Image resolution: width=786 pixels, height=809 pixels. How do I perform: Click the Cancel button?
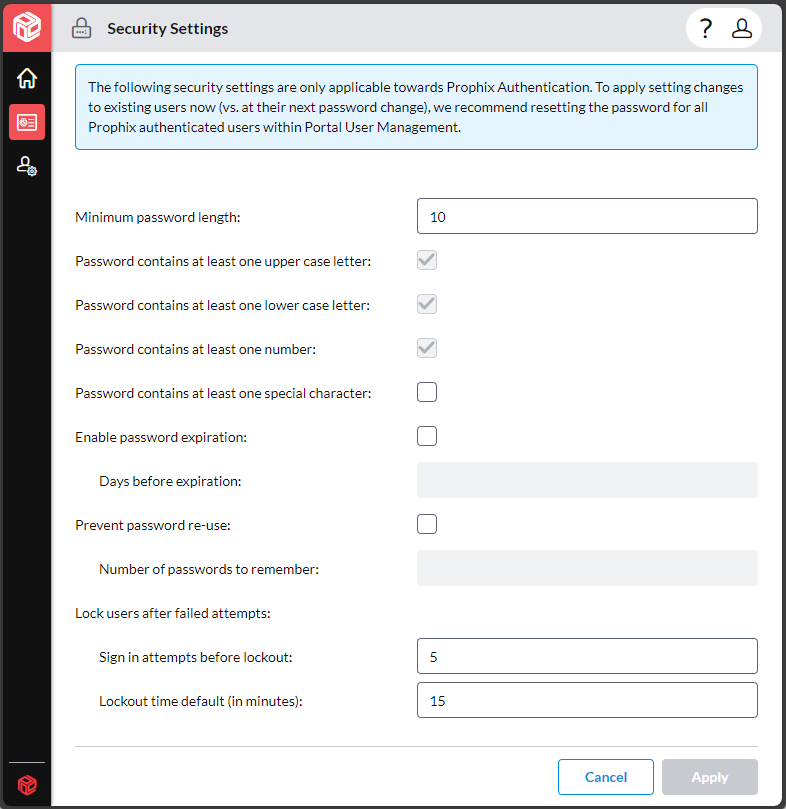(606, 777)
